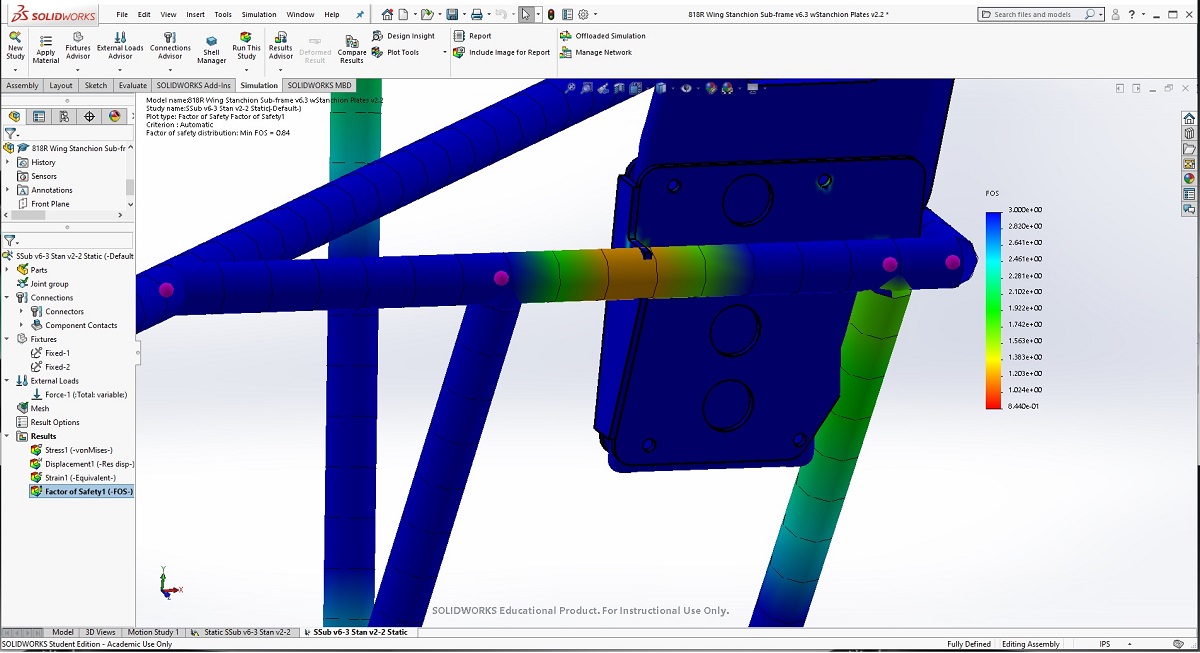
Task: Open Connections Advisor tool
Action: (170, 45)
